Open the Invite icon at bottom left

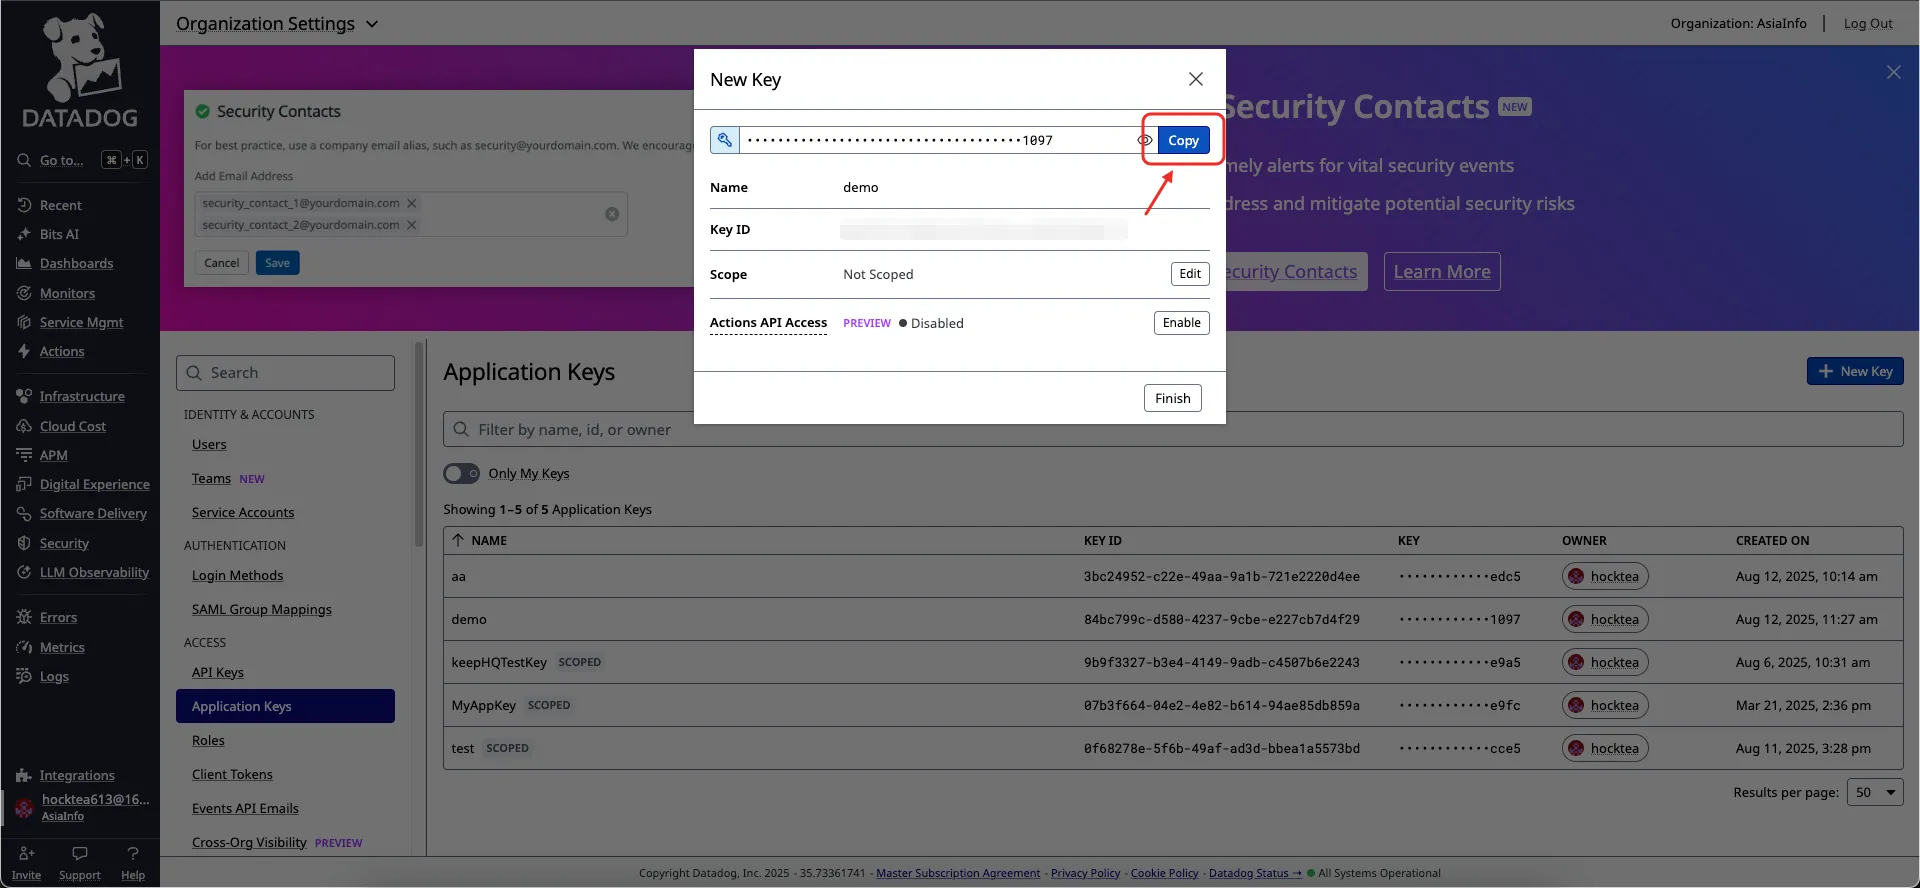click(27, 854)
